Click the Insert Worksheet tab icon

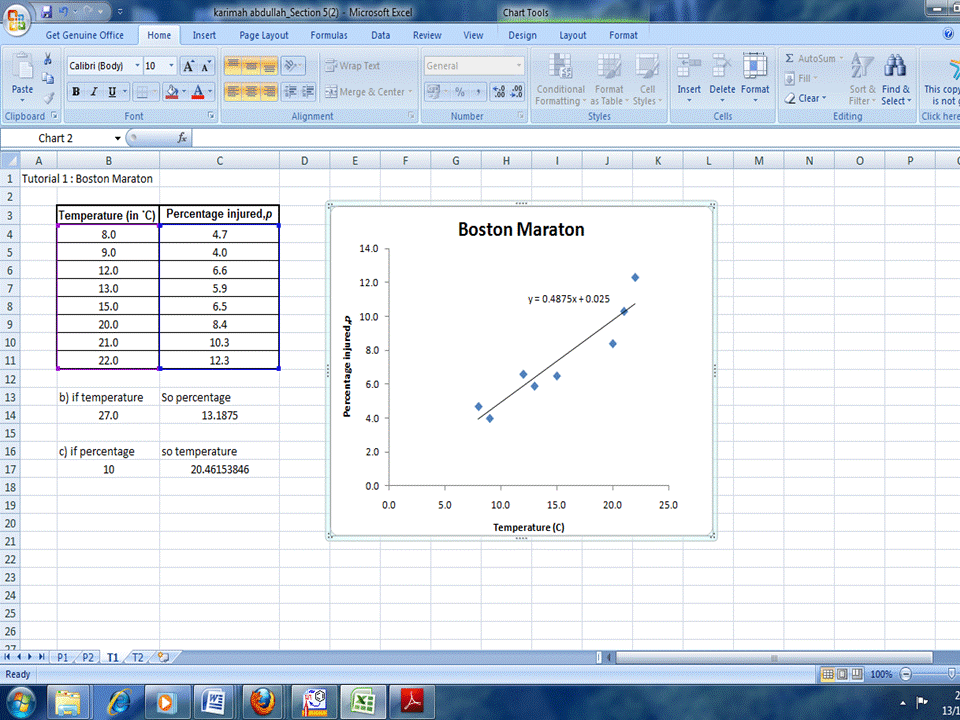point(163,657)
